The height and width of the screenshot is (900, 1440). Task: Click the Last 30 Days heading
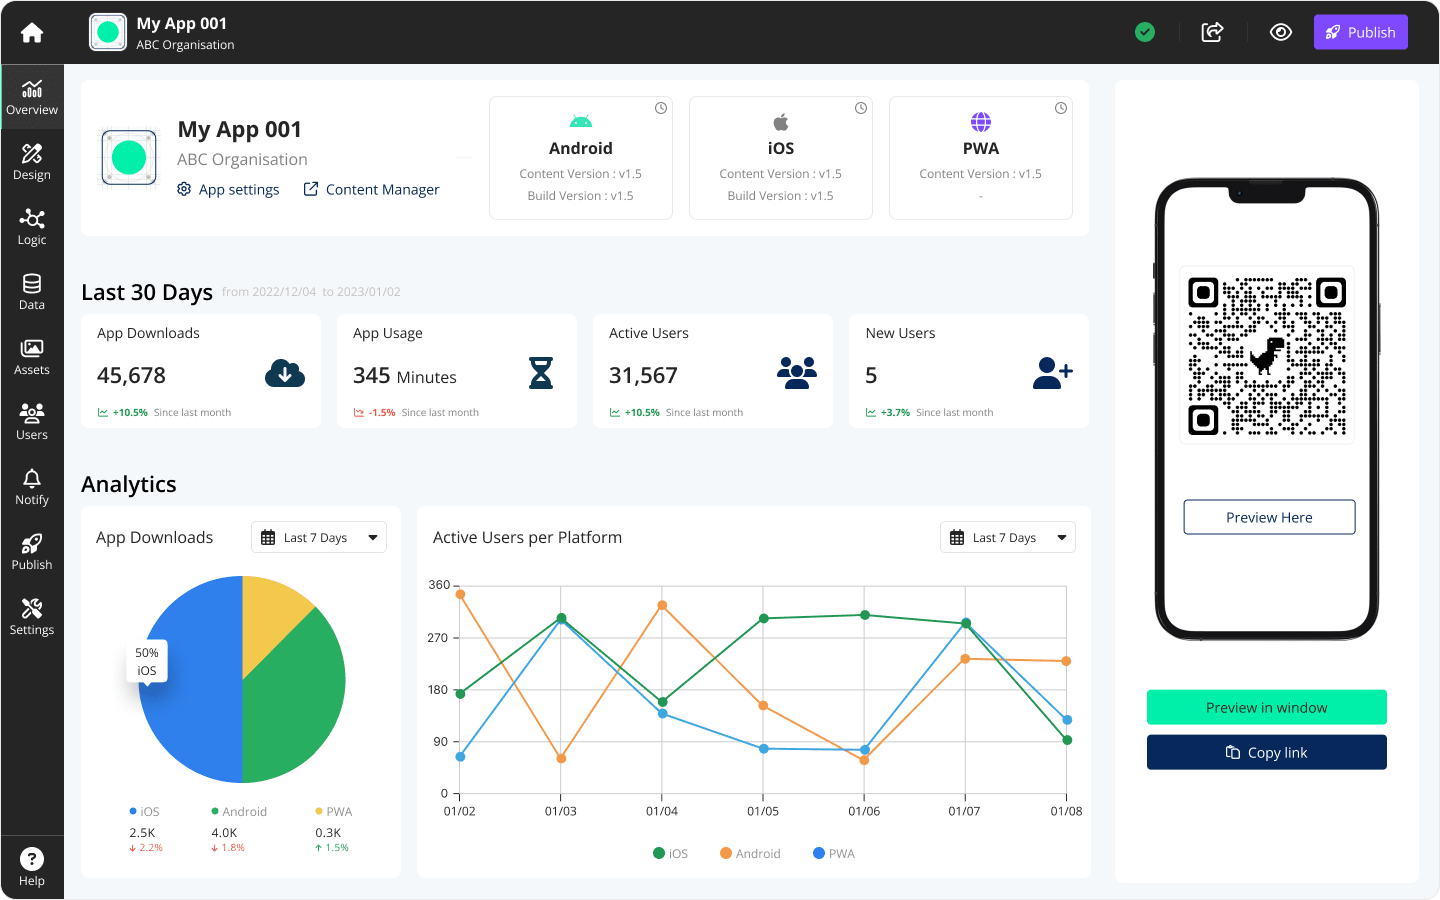pos(147,292)
